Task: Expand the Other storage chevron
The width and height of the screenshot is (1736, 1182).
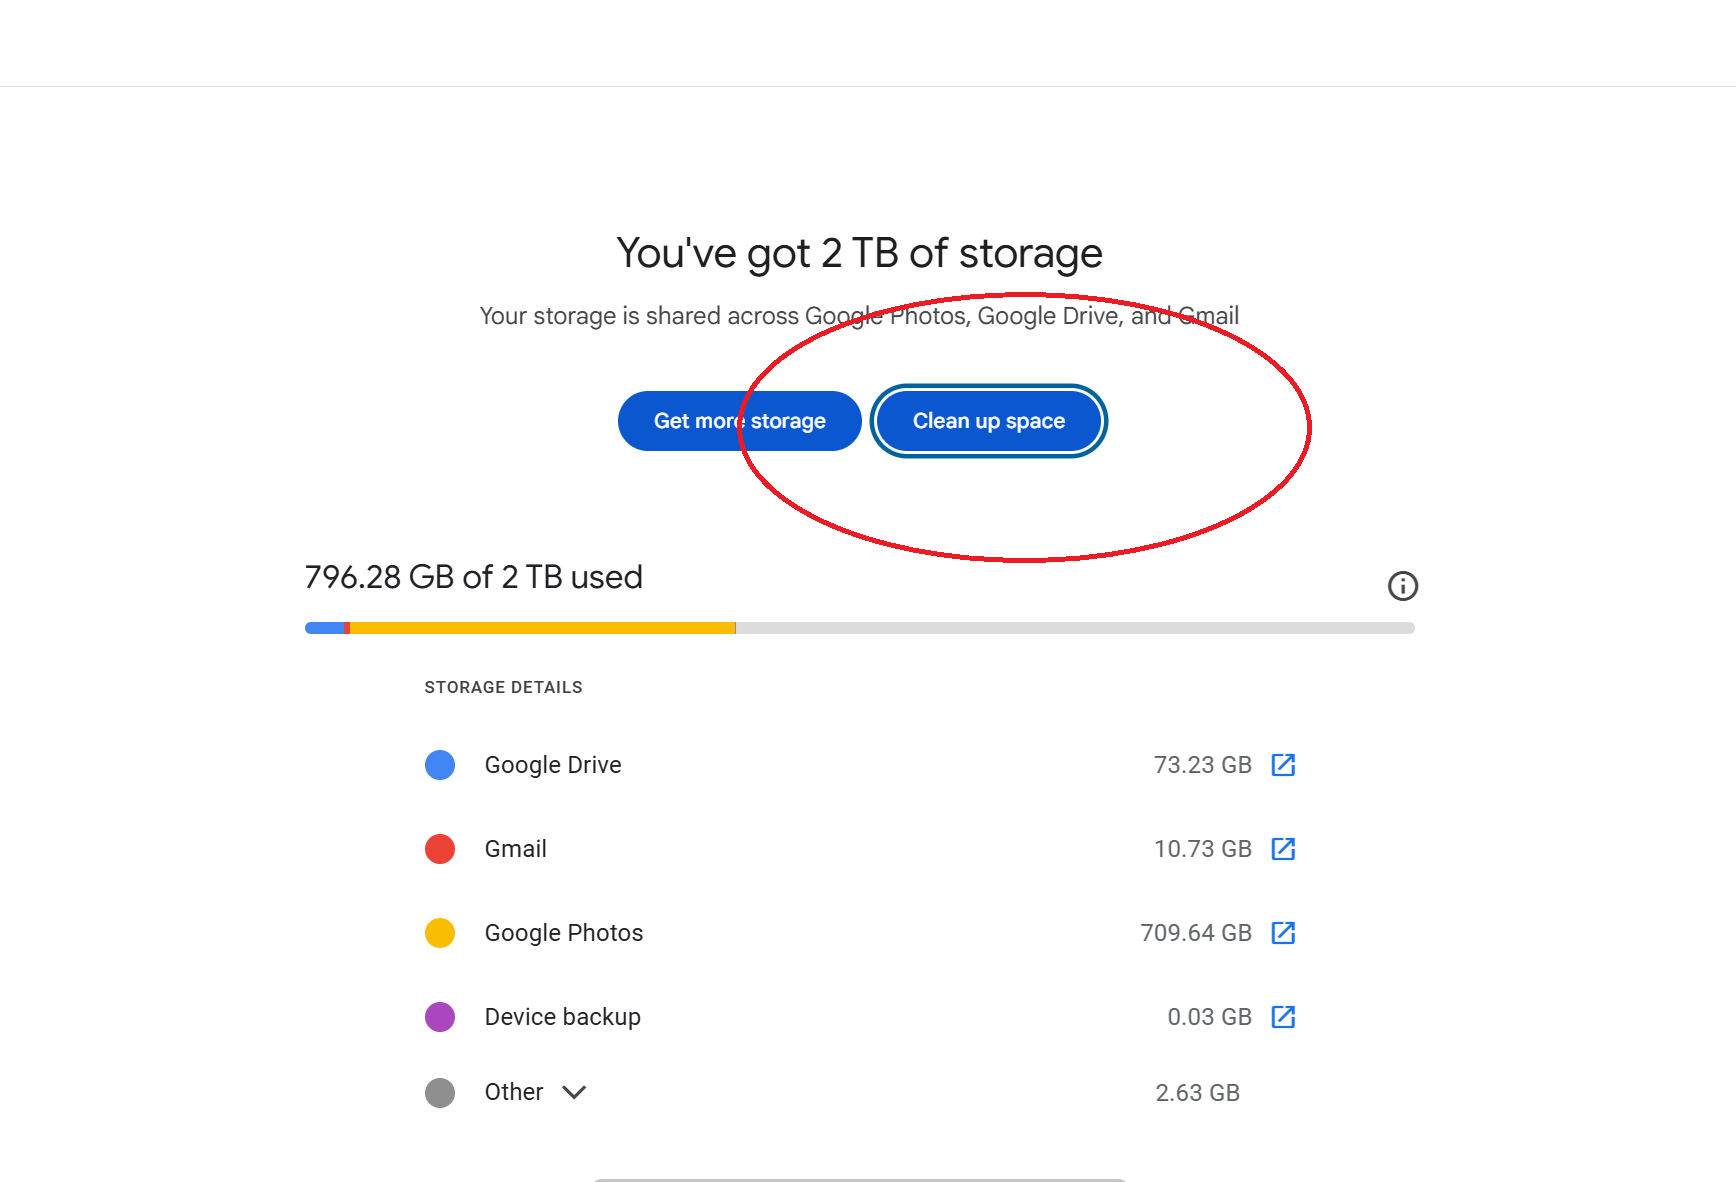Action: point(574,1092)
